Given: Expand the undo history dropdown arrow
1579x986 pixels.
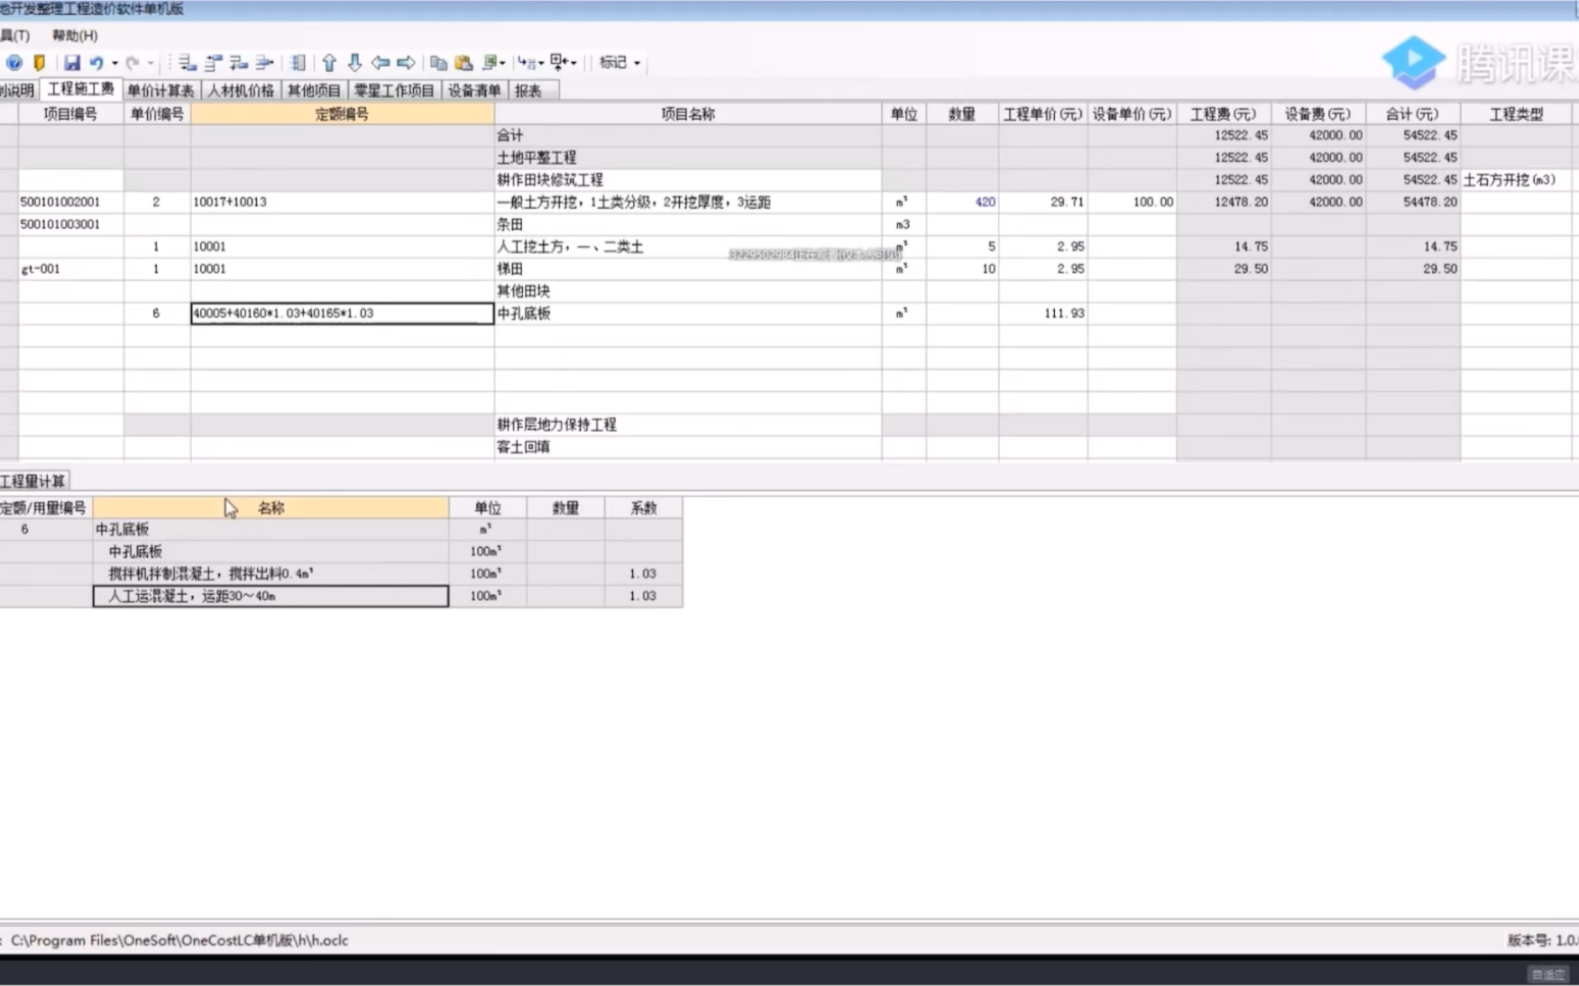Looking at the screenshot, I should (115, 63).
